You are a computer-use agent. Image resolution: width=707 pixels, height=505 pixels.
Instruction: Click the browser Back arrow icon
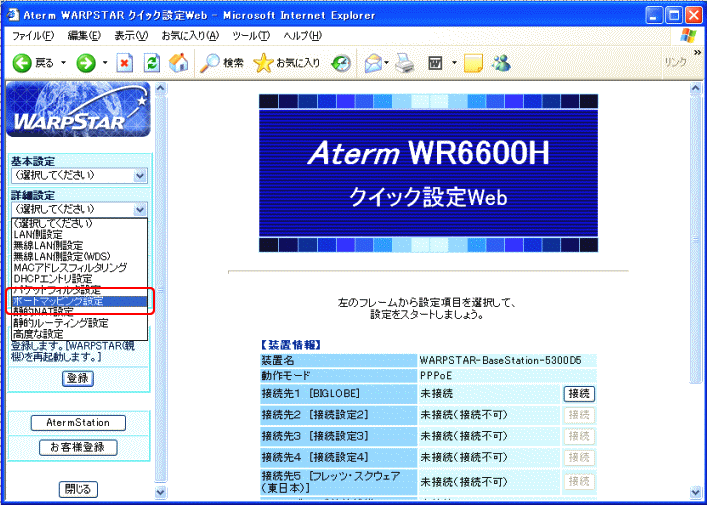(x=21, y=62)
